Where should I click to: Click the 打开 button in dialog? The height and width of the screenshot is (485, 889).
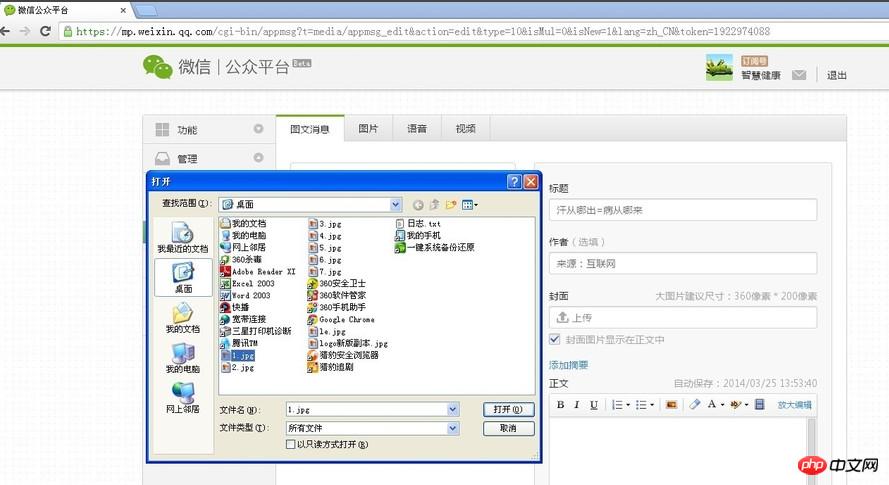pyautogui.click(x=508, y=409)
